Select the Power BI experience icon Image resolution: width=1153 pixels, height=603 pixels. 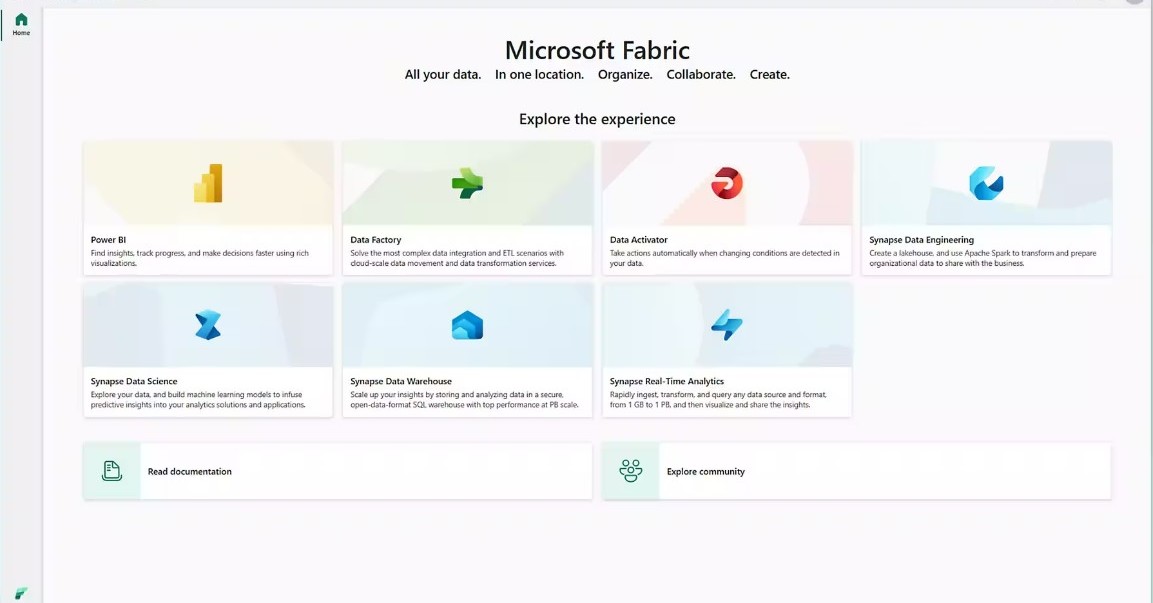[208, 183]
